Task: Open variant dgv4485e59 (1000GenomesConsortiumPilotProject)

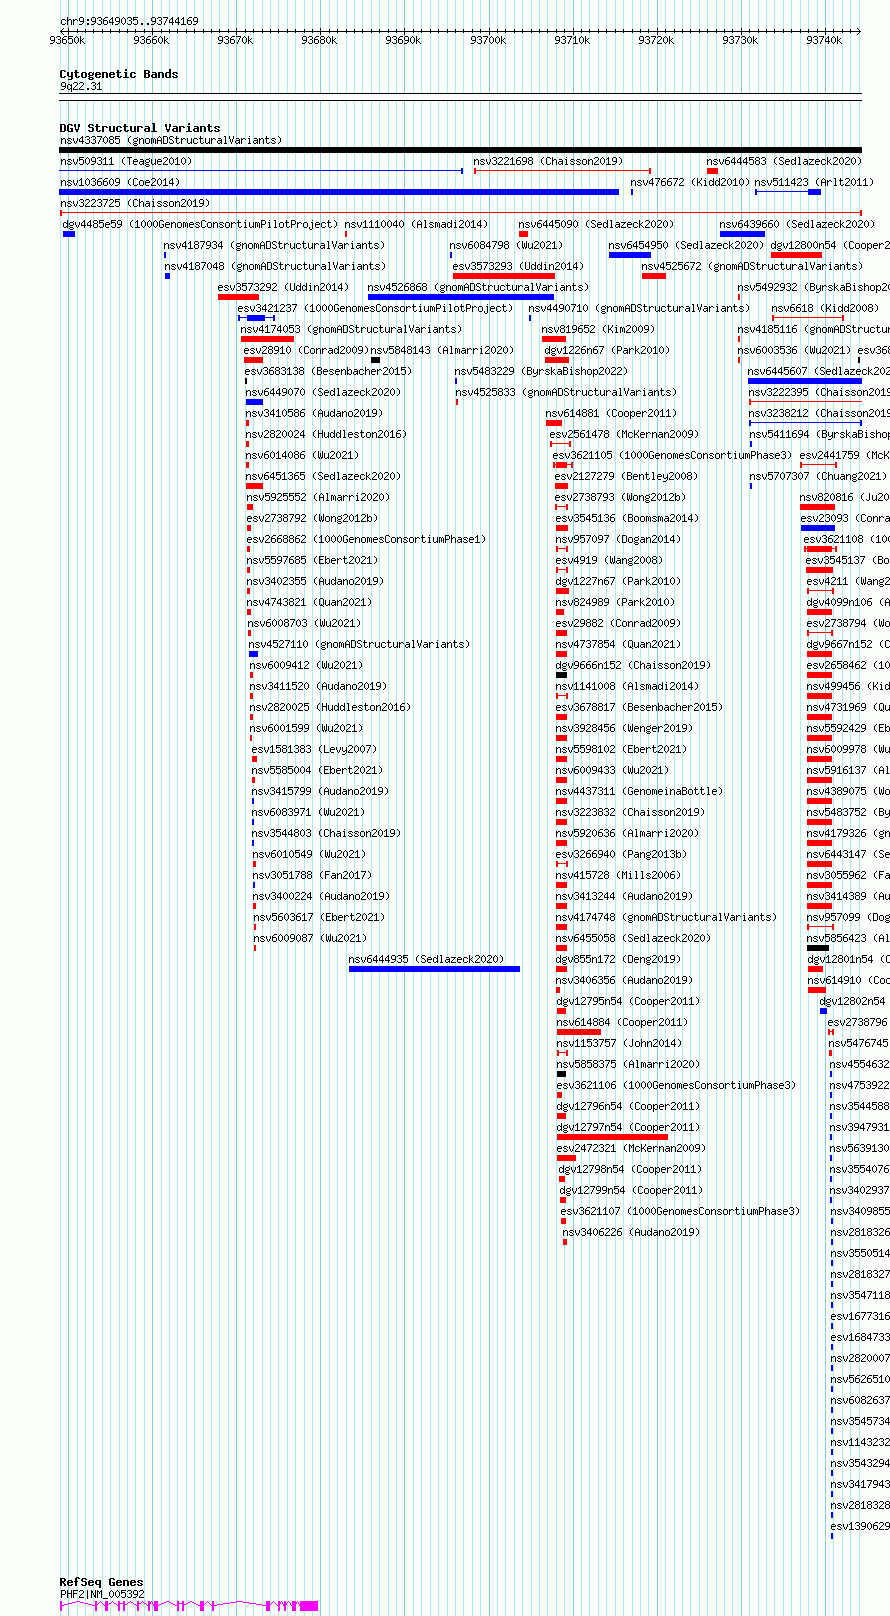Action: [x=200, y=224]
